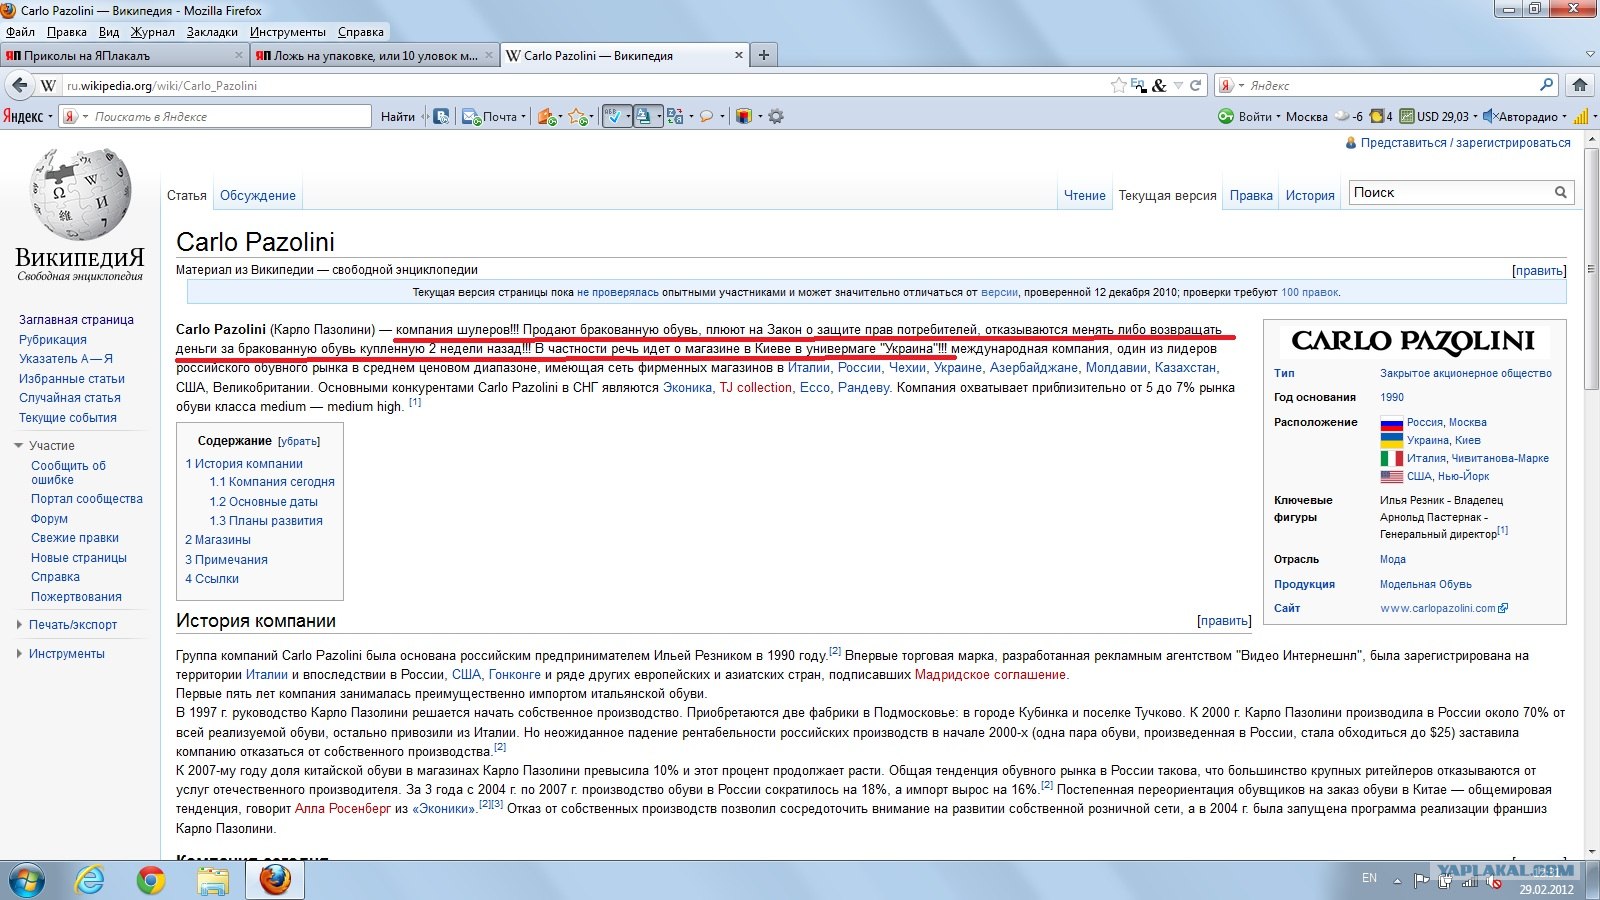Switch to the Ложь на упаковке tab
Image resolution: width=1600 pixels, height=900 pixels.
374,56
